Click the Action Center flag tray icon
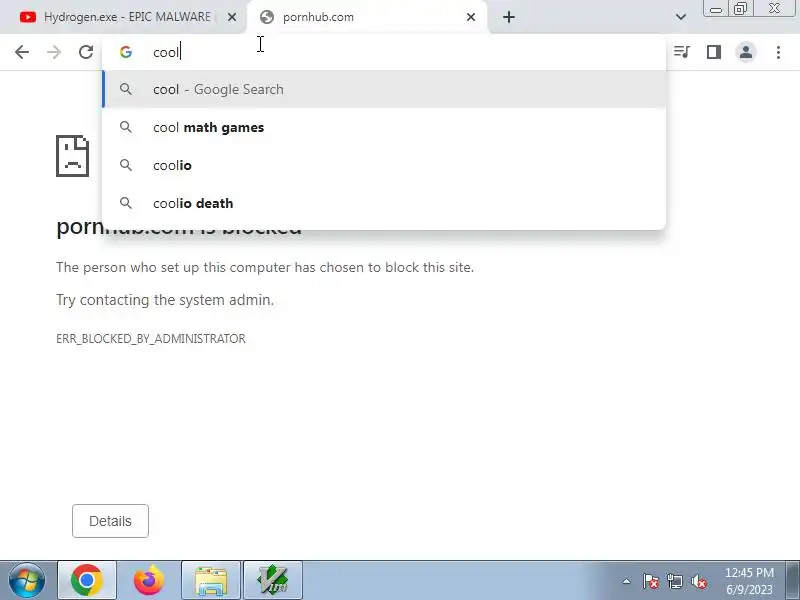The height and width of the screenshot is (600, 800). (x=651, y=581)
